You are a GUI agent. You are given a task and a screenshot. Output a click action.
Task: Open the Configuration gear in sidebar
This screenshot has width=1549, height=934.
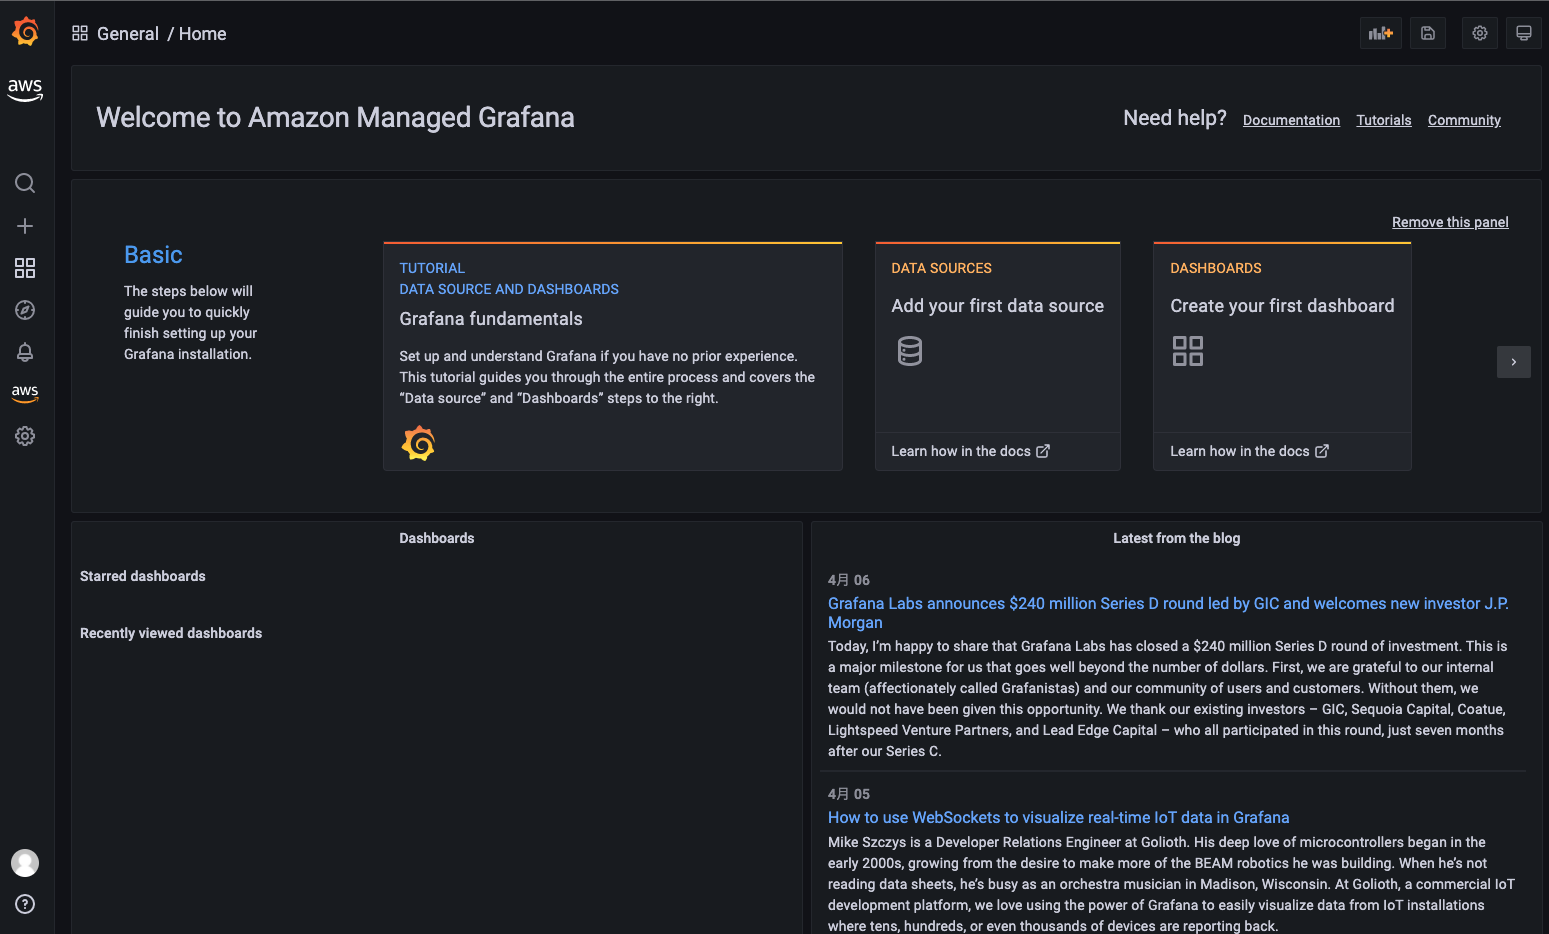(25, 436)
